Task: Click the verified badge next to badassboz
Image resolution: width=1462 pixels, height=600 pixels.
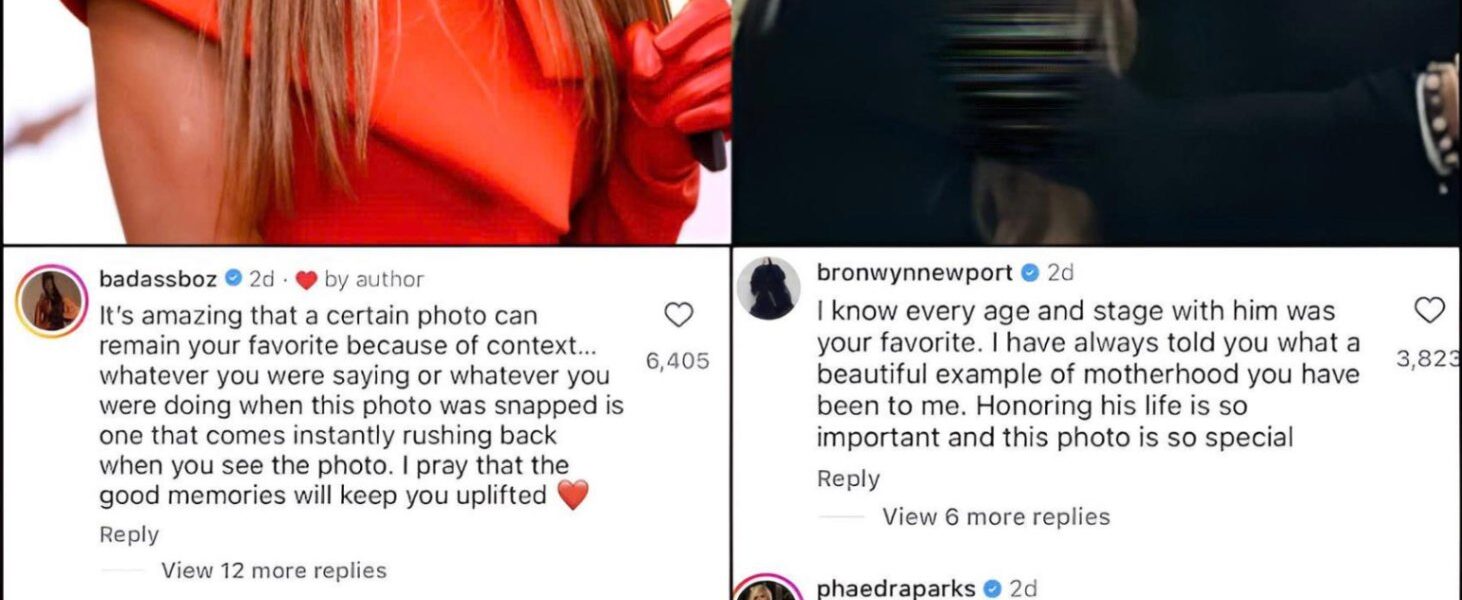Action: pos(232,279)
